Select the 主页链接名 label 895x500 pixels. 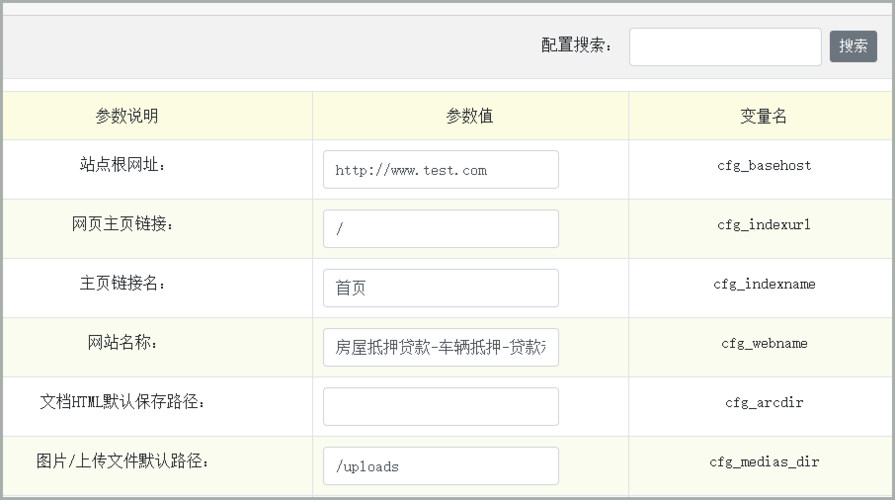click(123, 283)
